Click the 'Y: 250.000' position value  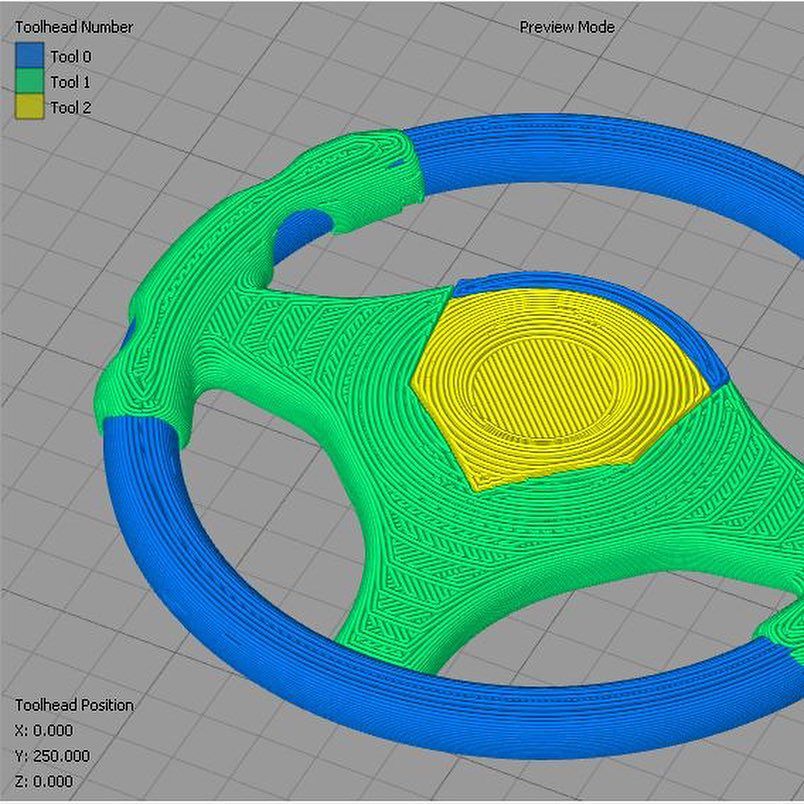53,756
